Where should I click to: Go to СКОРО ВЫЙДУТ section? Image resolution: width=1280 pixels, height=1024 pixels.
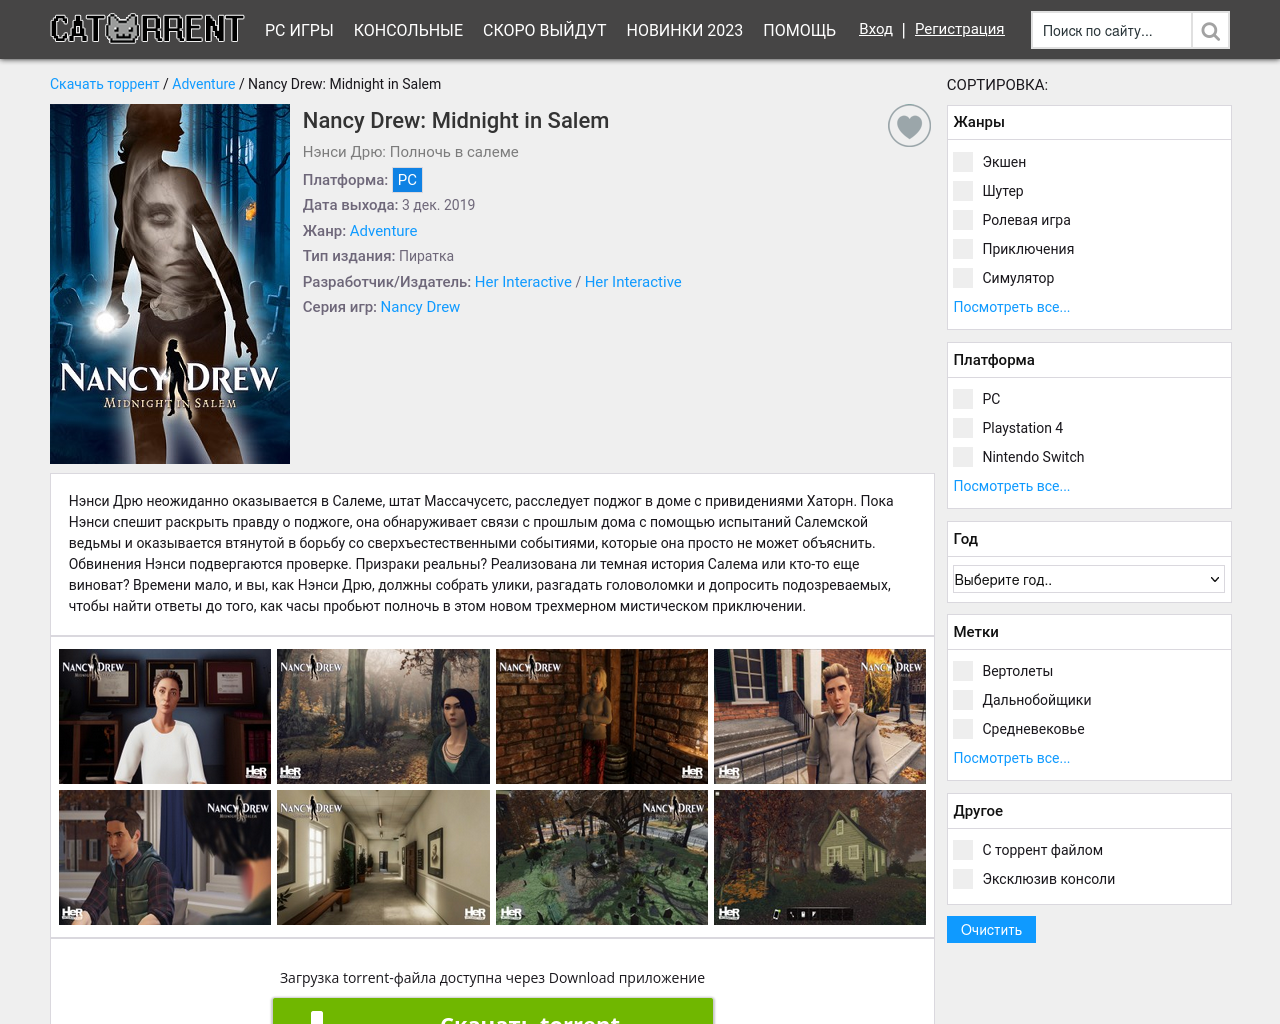pyautogui.click(x=545, y=30)
